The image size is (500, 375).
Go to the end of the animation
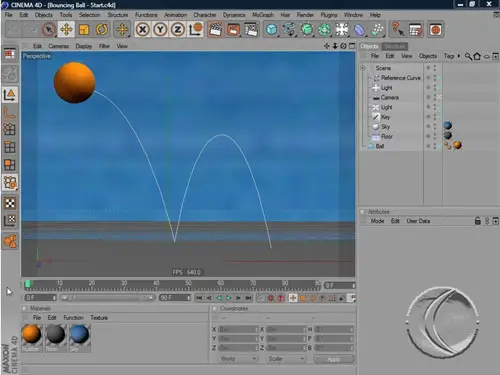248,298
